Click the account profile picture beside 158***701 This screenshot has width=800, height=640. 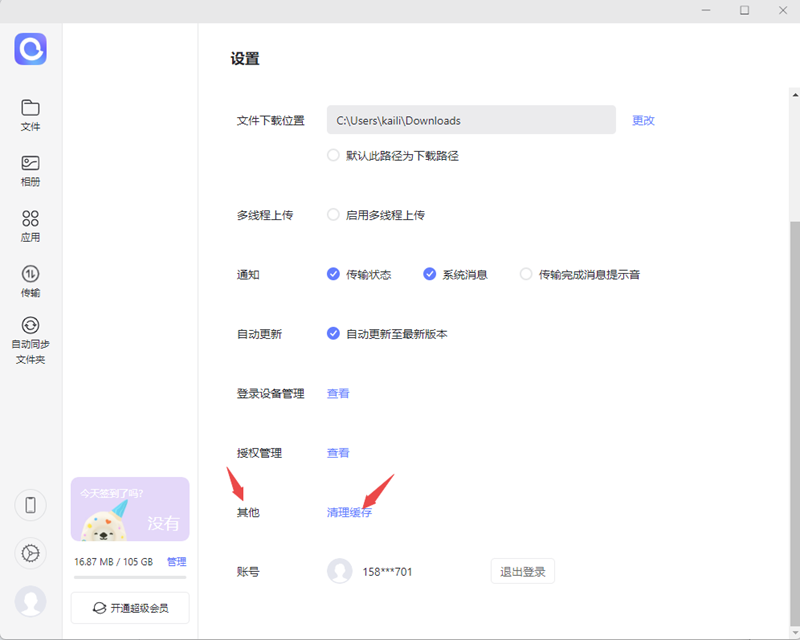point(339,571)
